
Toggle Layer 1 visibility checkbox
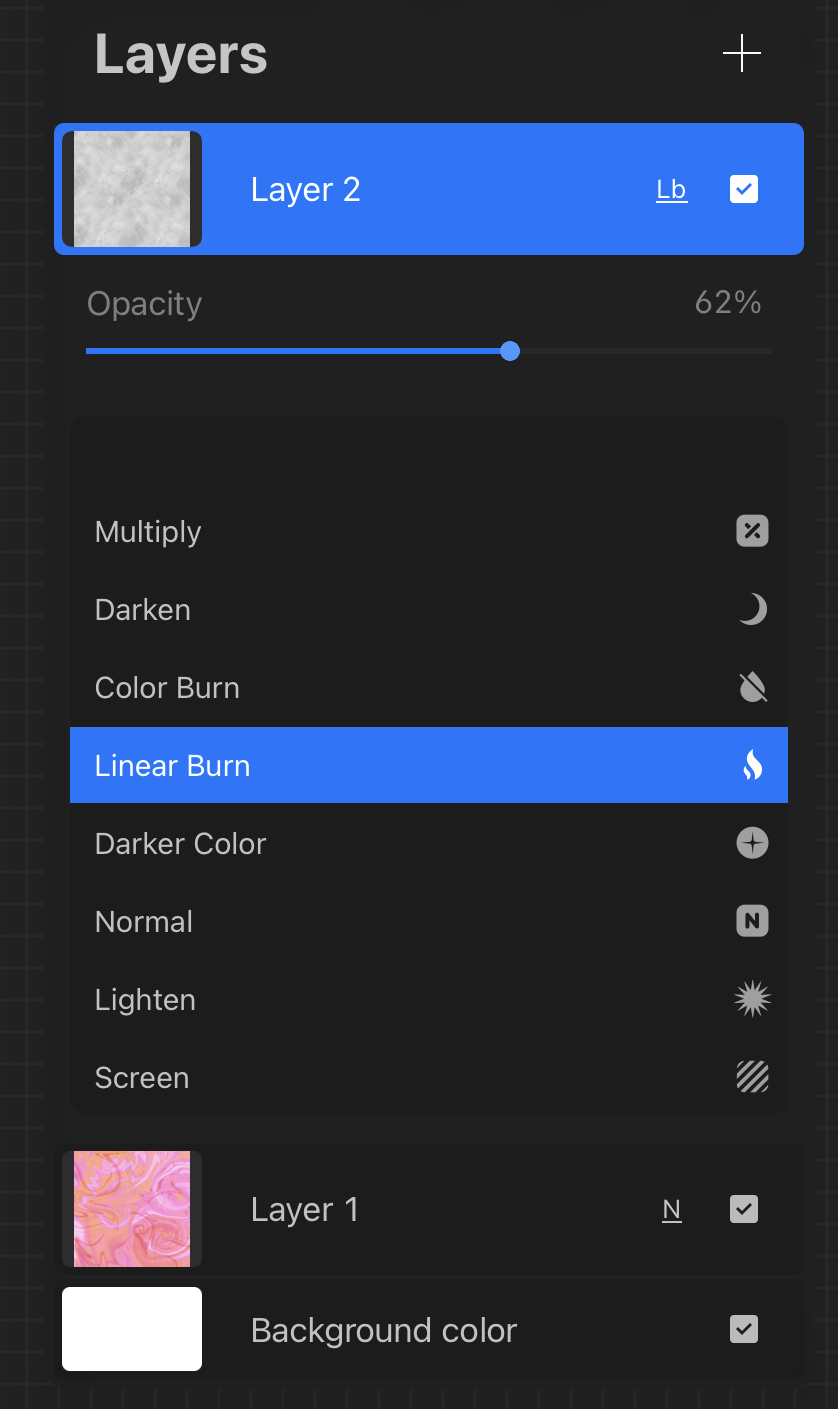[x=744, y=1209]
